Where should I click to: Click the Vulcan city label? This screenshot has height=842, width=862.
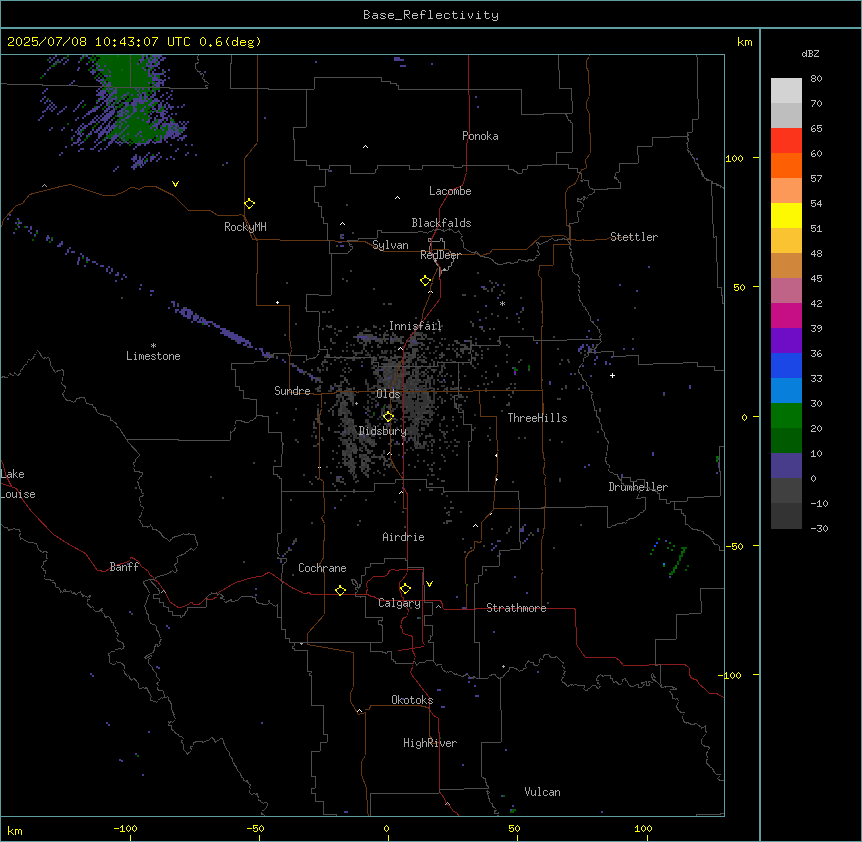542,792
